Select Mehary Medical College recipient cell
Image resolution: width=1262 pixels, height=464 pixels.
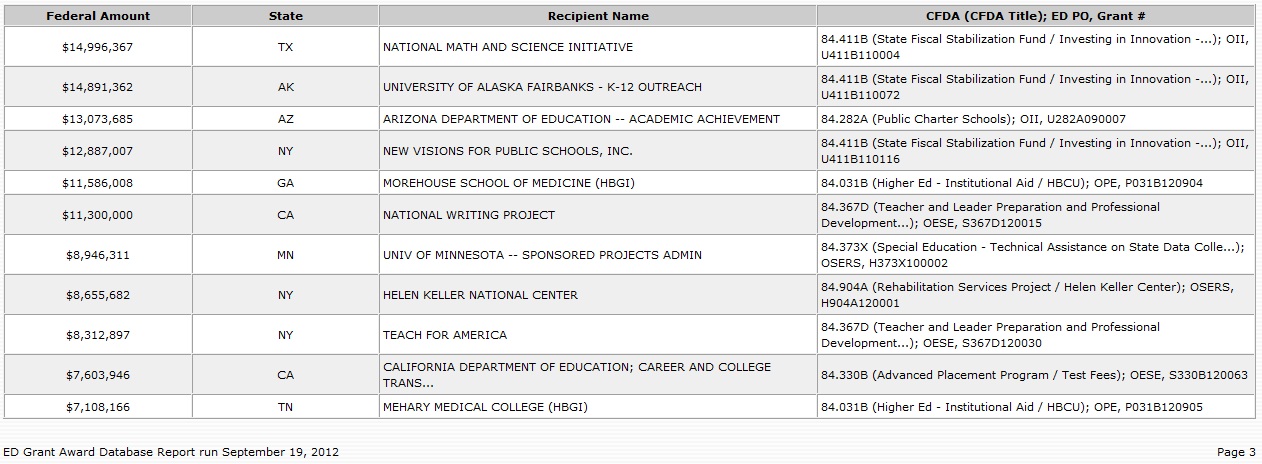point(485,407)
